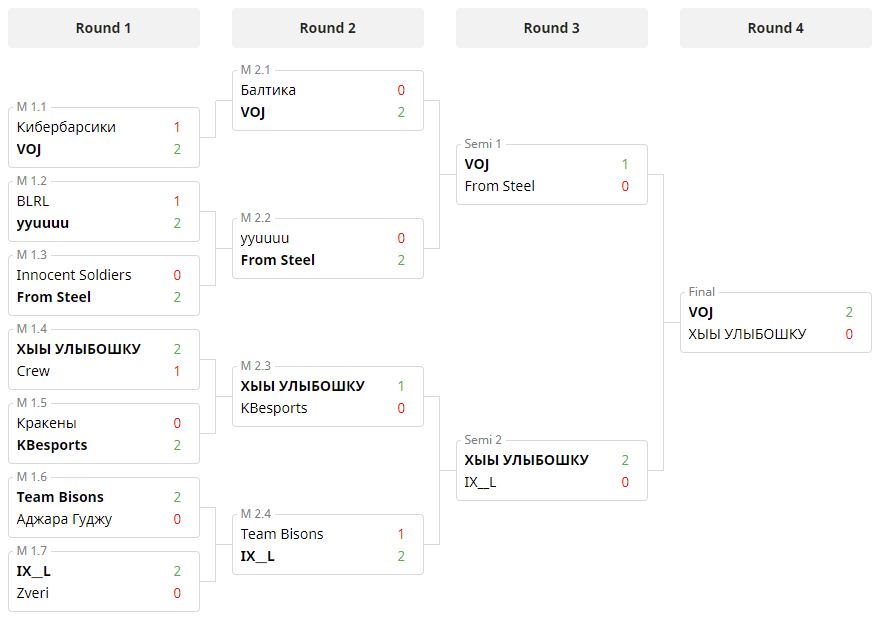Click the Round 4 column header
The width and height of the screenshot is (882, 629).
[776, 28]
